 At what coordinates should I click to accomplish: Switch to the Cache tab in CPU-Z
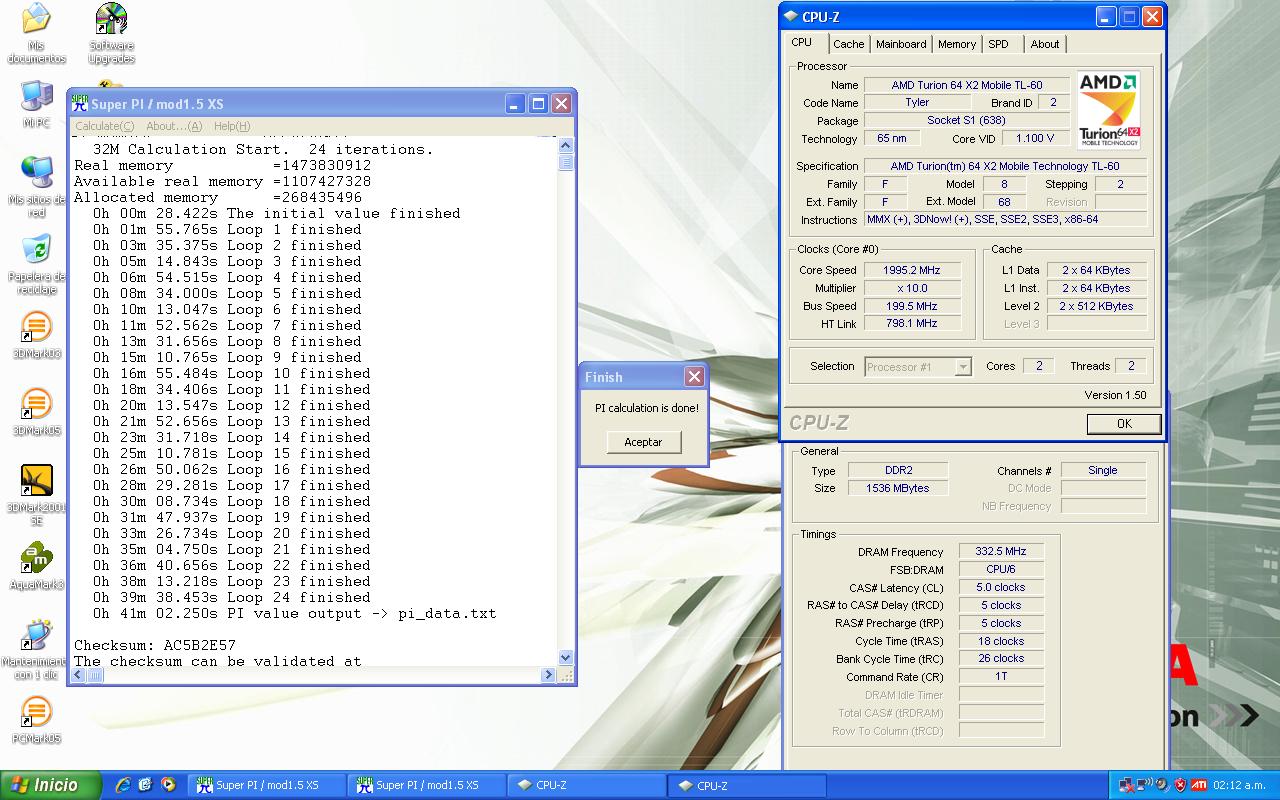pyautogui.click(x=849, y=44)
